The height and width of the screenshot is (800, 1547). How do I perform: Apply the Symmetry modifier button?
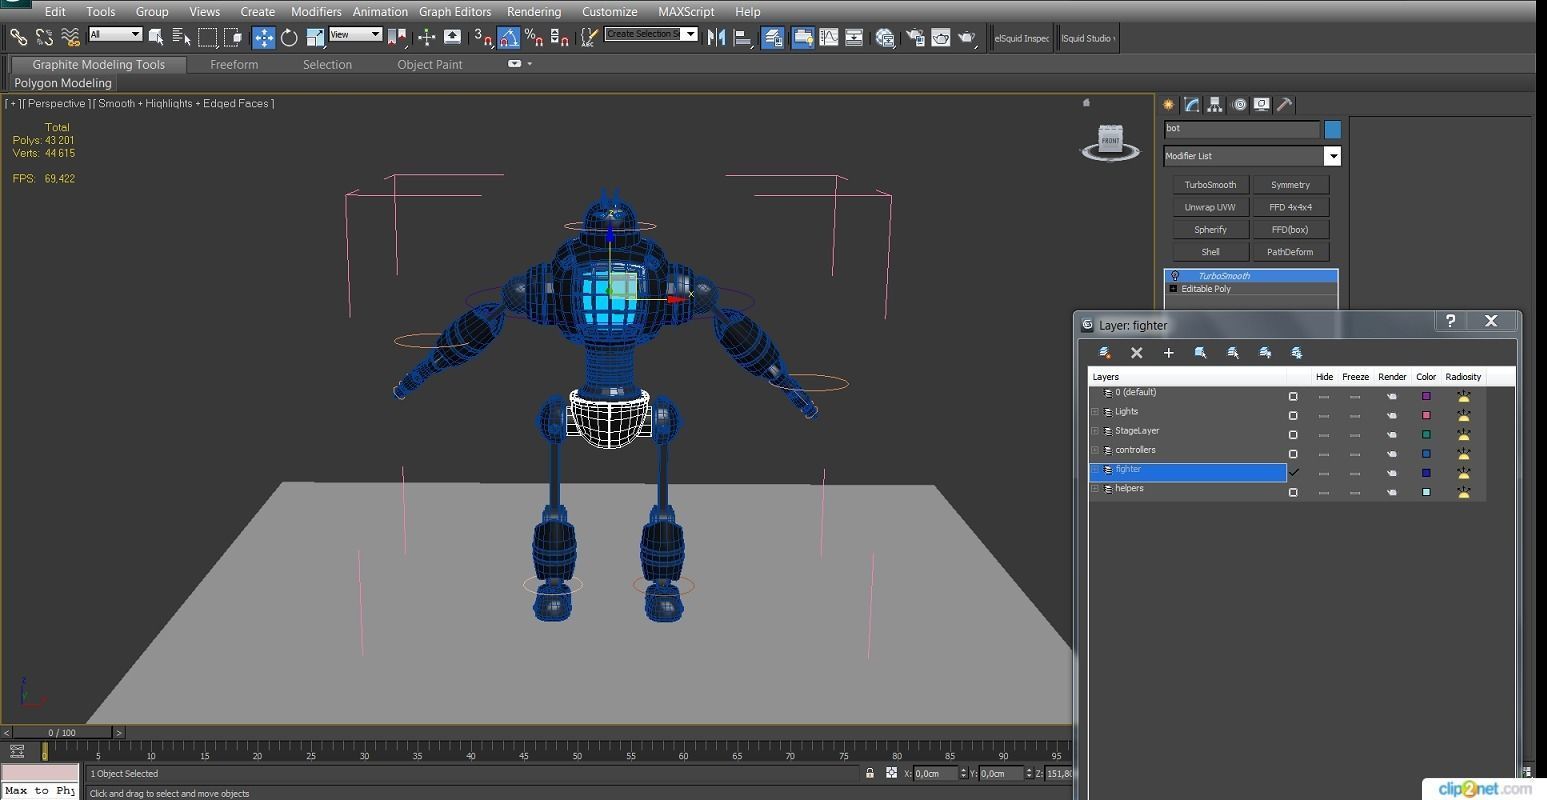coord(1290,185)
